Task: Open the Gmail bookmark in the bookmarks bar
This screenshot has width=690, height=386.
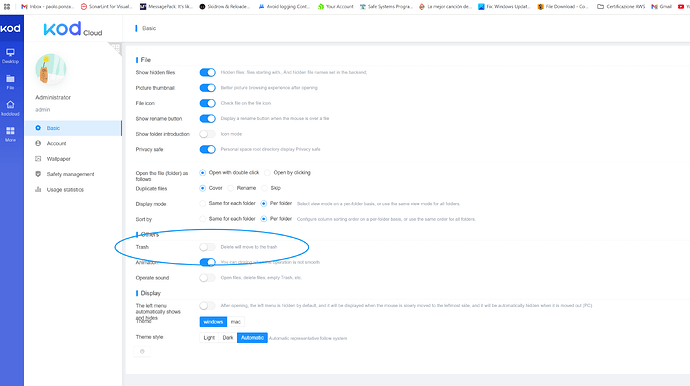Action: [x=662, y=7]
